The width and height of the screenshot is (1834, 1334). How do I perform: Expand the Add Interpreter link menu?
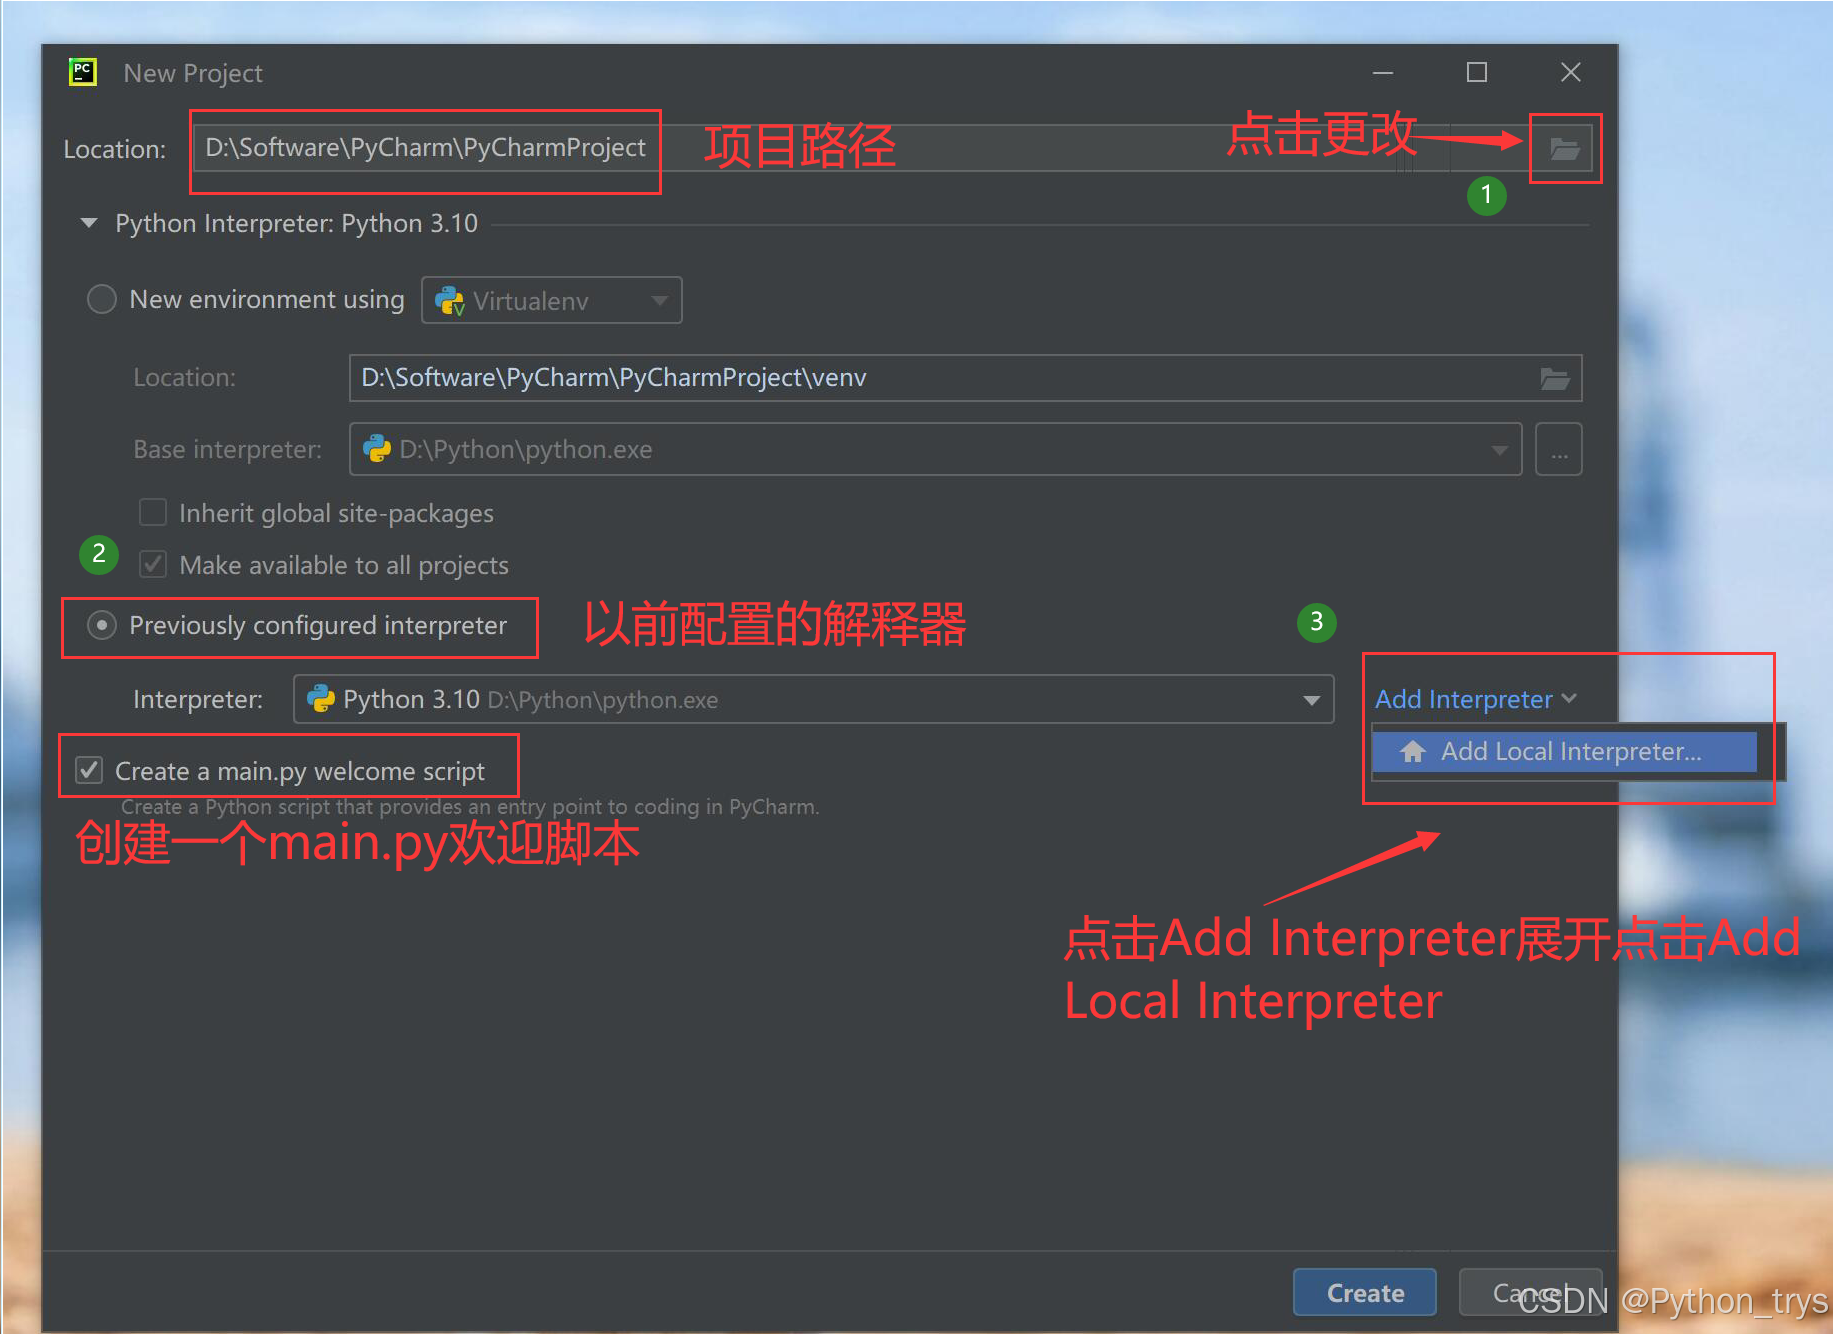[1475, 699]
